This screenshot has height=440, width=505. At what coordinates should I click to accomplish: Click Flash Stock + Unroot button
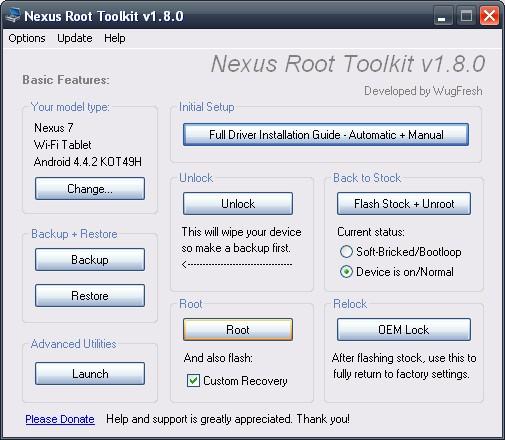coord(404,203)
